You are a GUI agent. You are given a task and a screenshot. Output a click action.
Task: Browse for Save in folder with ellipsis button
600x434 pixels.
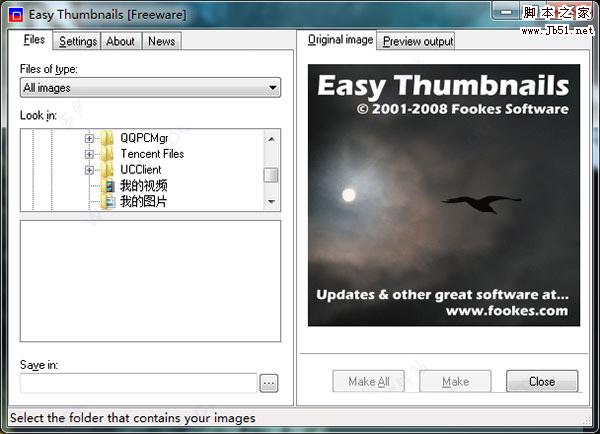click(269, 383)
